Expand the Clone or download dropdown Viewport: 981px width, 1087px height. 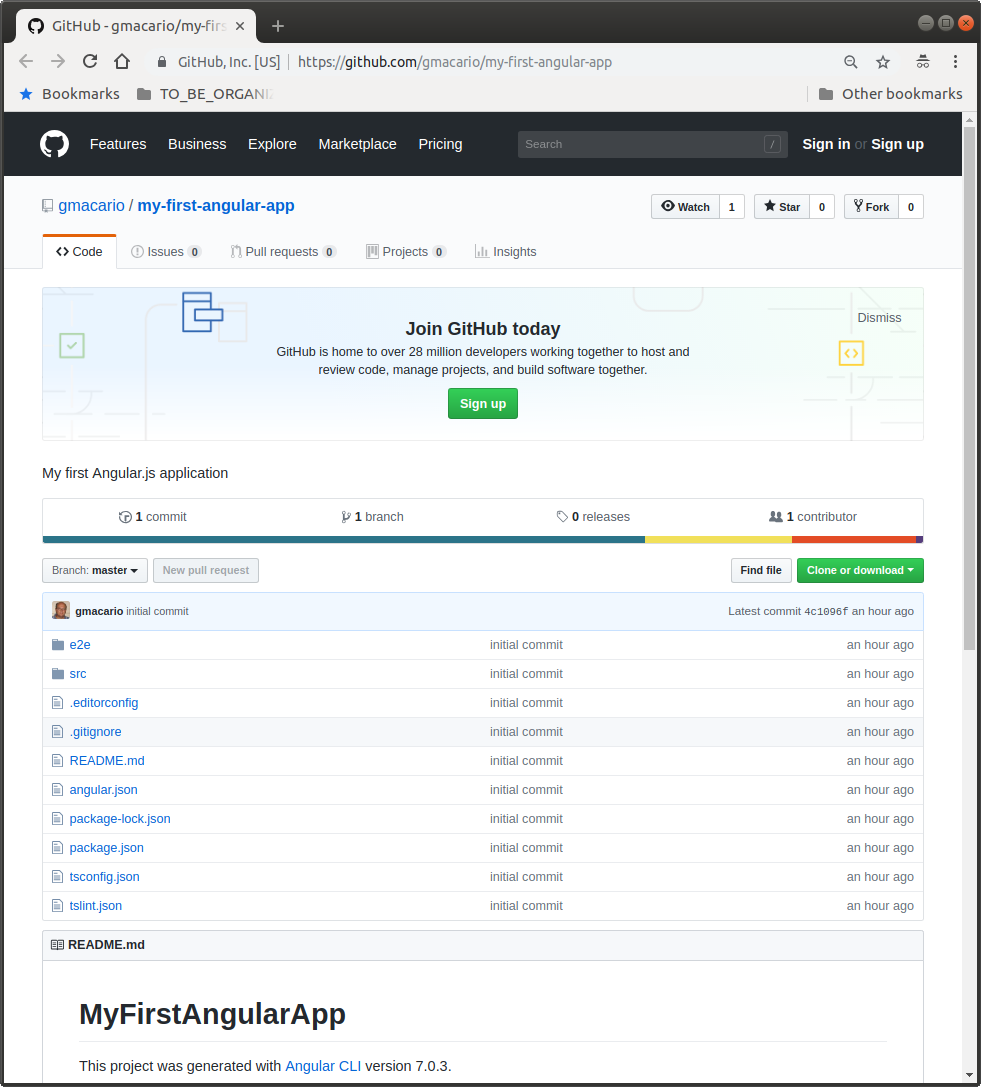pos(860,571)
